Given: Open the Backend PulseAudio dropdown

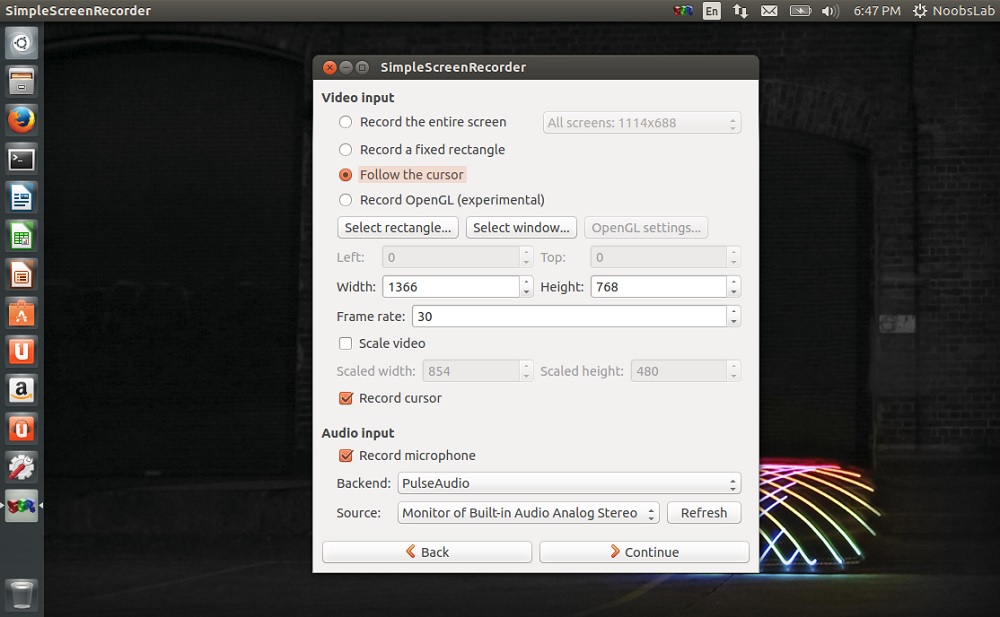Looking at the screenshot, I should click(569, 483).
